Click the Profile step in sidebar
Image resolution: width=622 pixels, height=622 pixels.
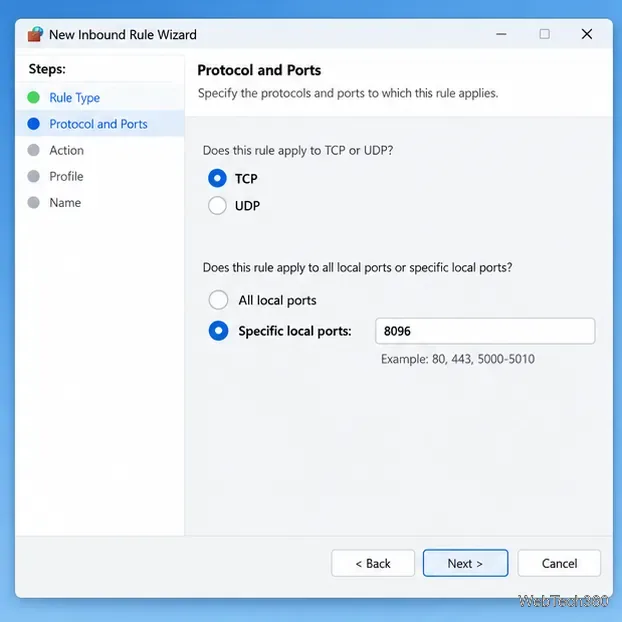click(66, 177)
